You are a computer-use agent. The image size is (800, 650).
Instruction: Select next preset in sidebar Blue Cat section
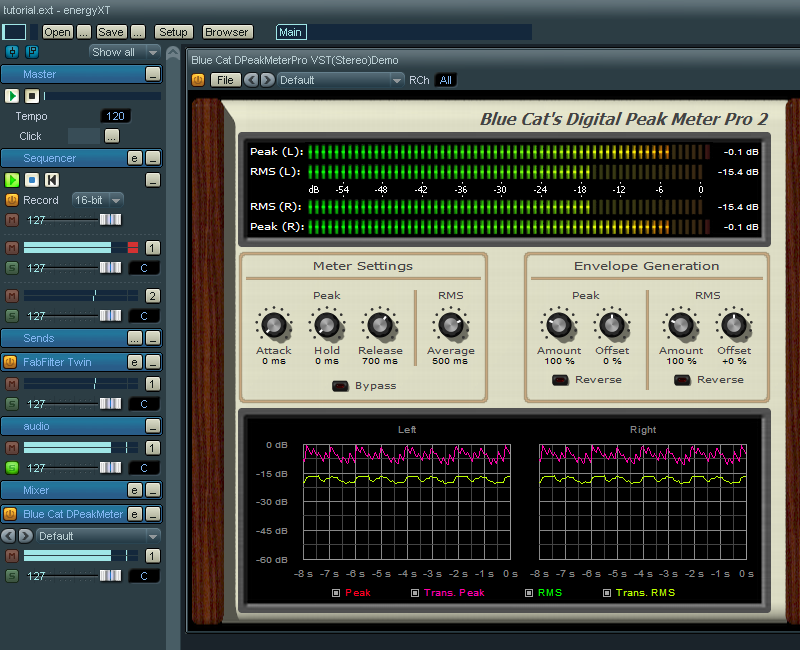pyautogui.click(x=26, y=536)
